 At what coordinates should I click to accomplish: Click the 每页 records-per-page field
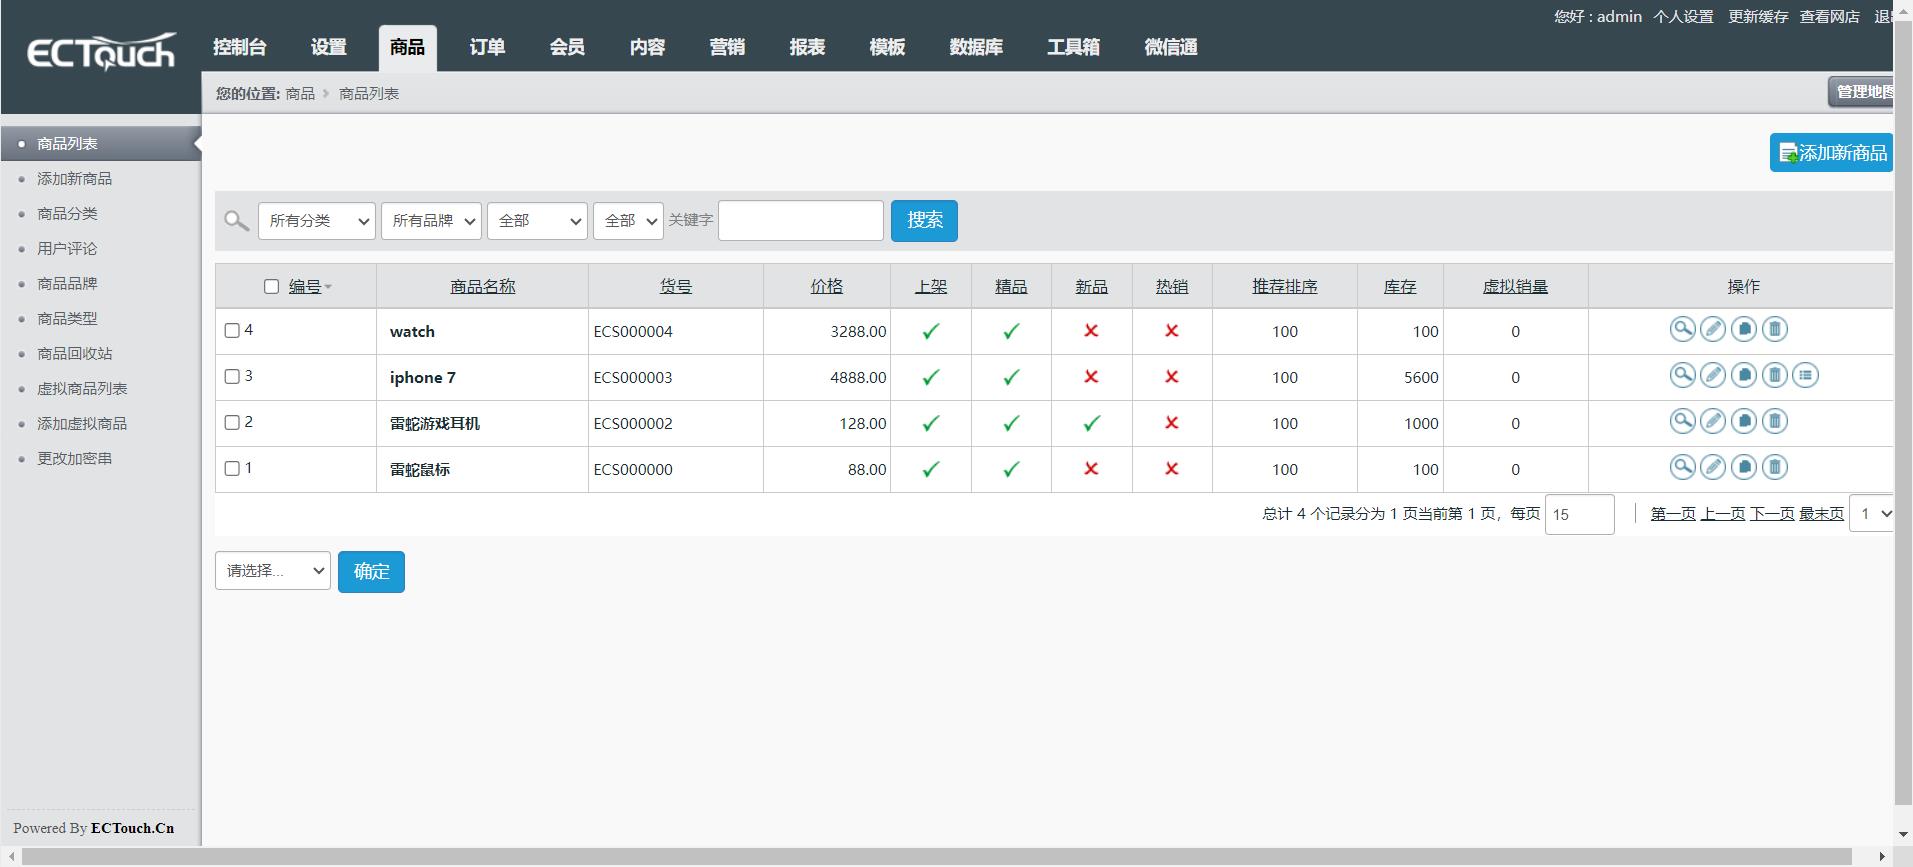coord(1580,514)
